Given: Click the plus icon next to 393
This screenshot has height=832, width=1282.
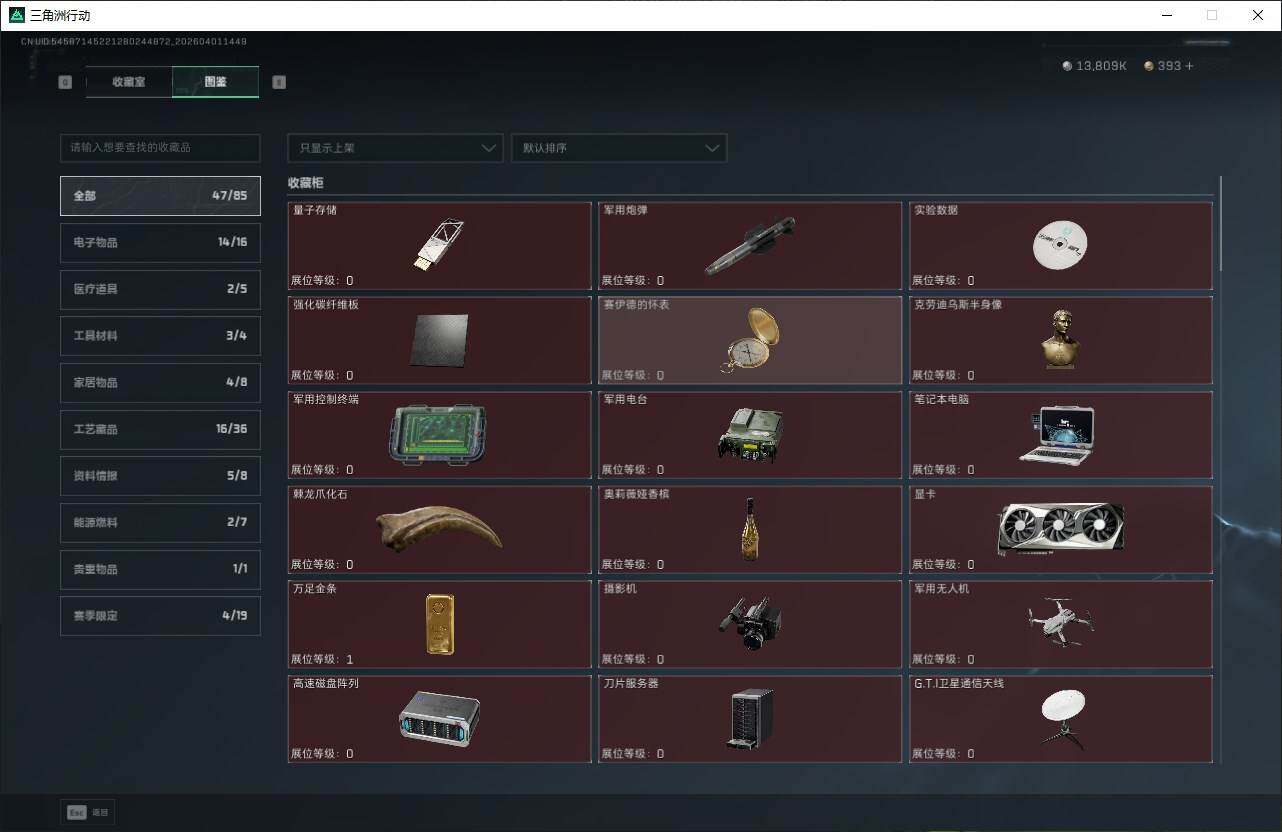Looking at the screenshot, I should pyautogui.click(x=1189, y=66).
